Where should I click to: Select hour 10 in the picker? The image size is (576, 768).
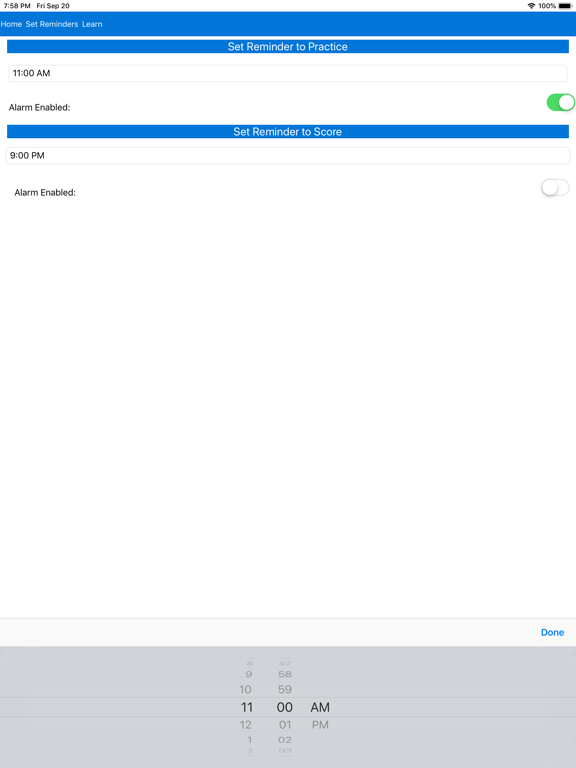(x=245, y=690)
